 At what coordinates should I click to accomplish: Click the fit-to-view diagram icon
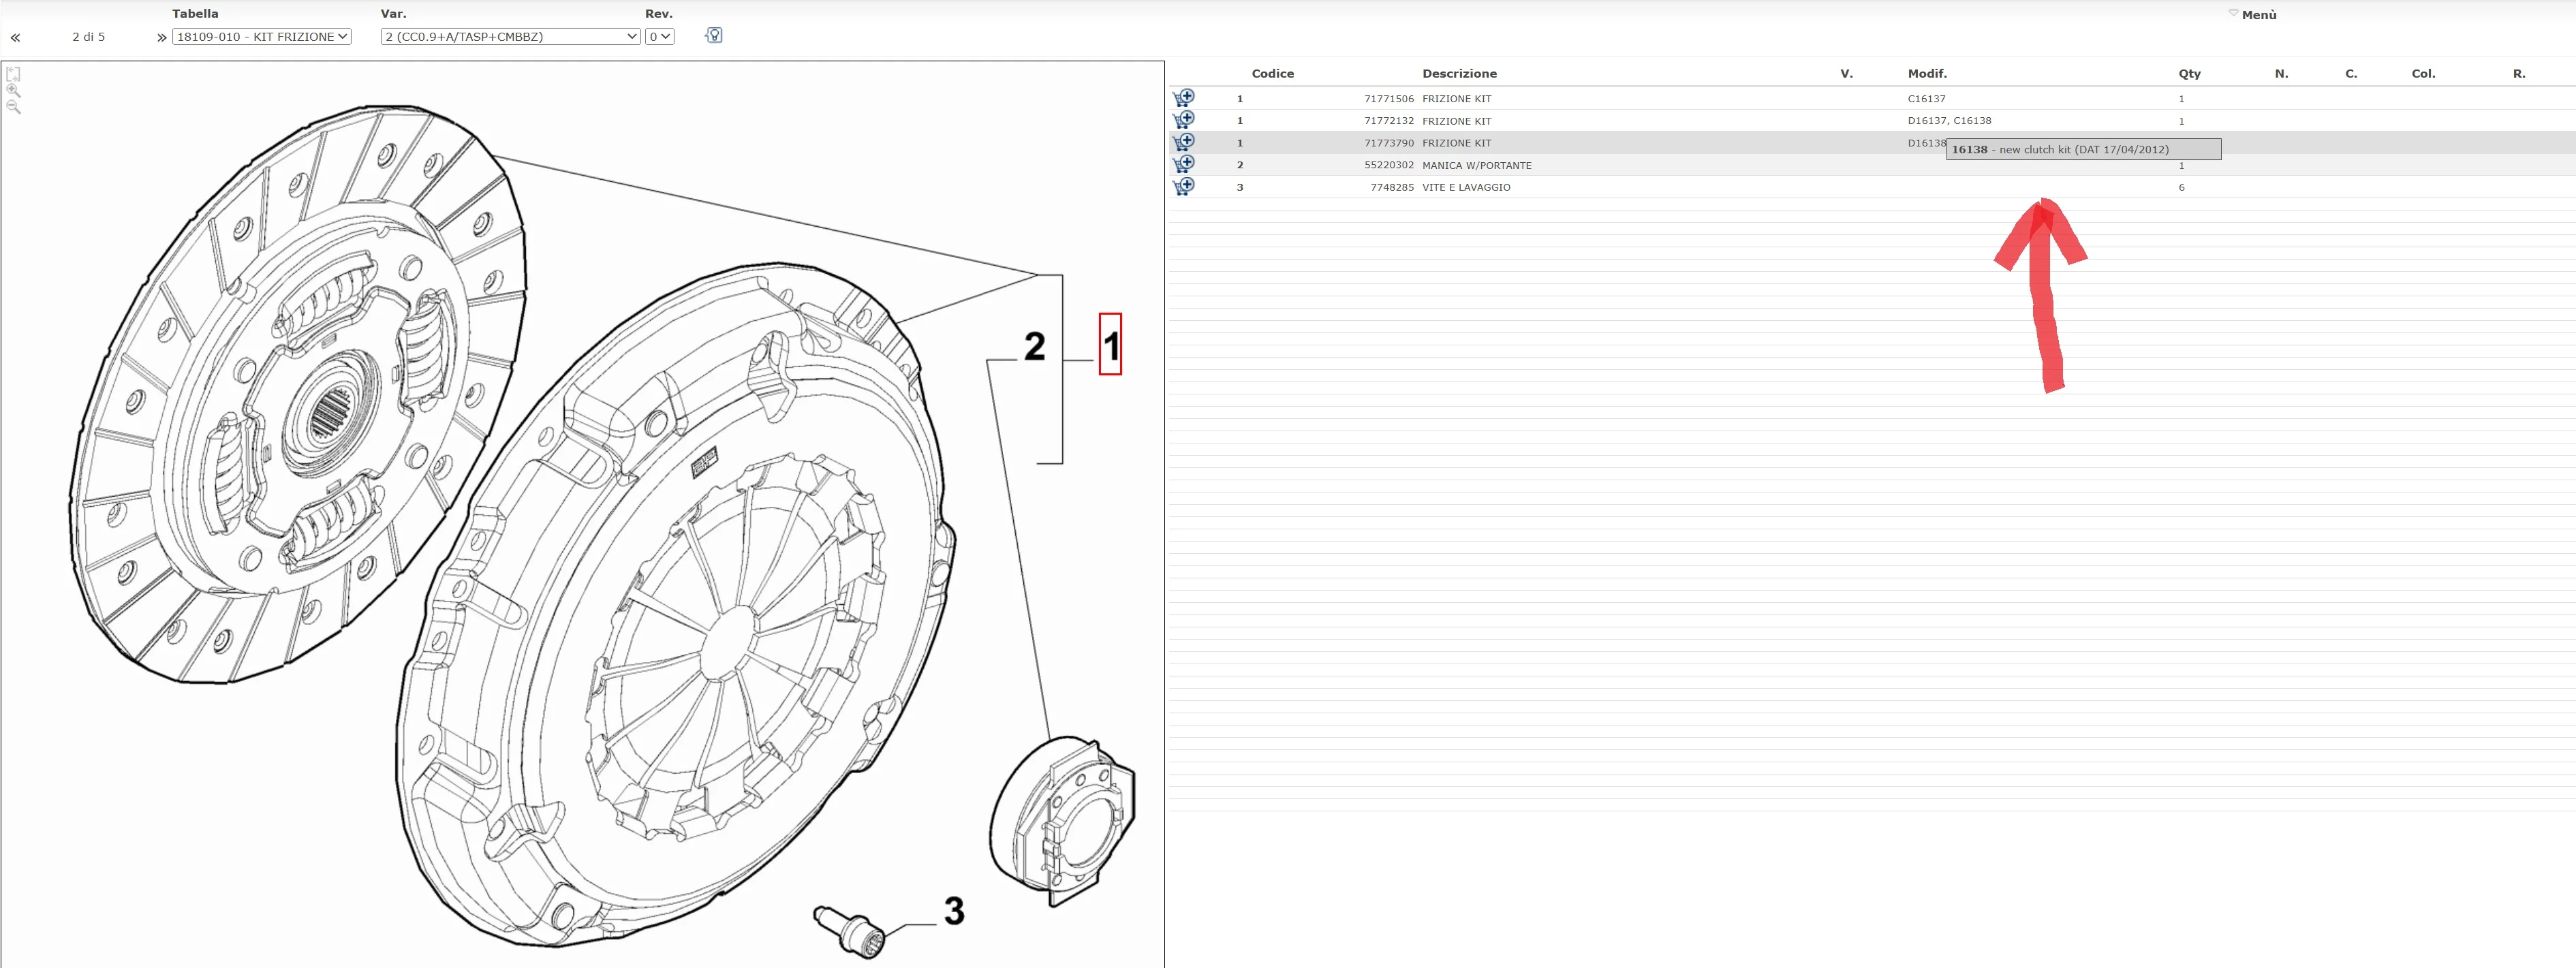click(13, 74)
